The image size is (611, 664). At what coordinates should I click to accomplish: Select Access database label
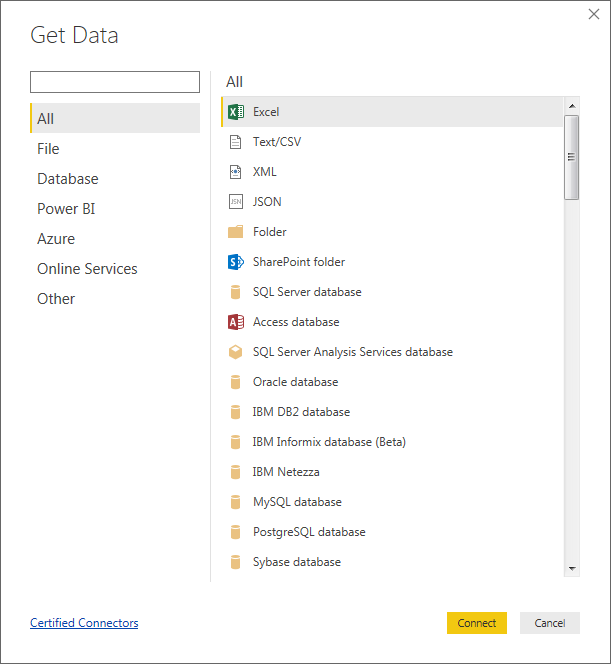coord(296,322)
